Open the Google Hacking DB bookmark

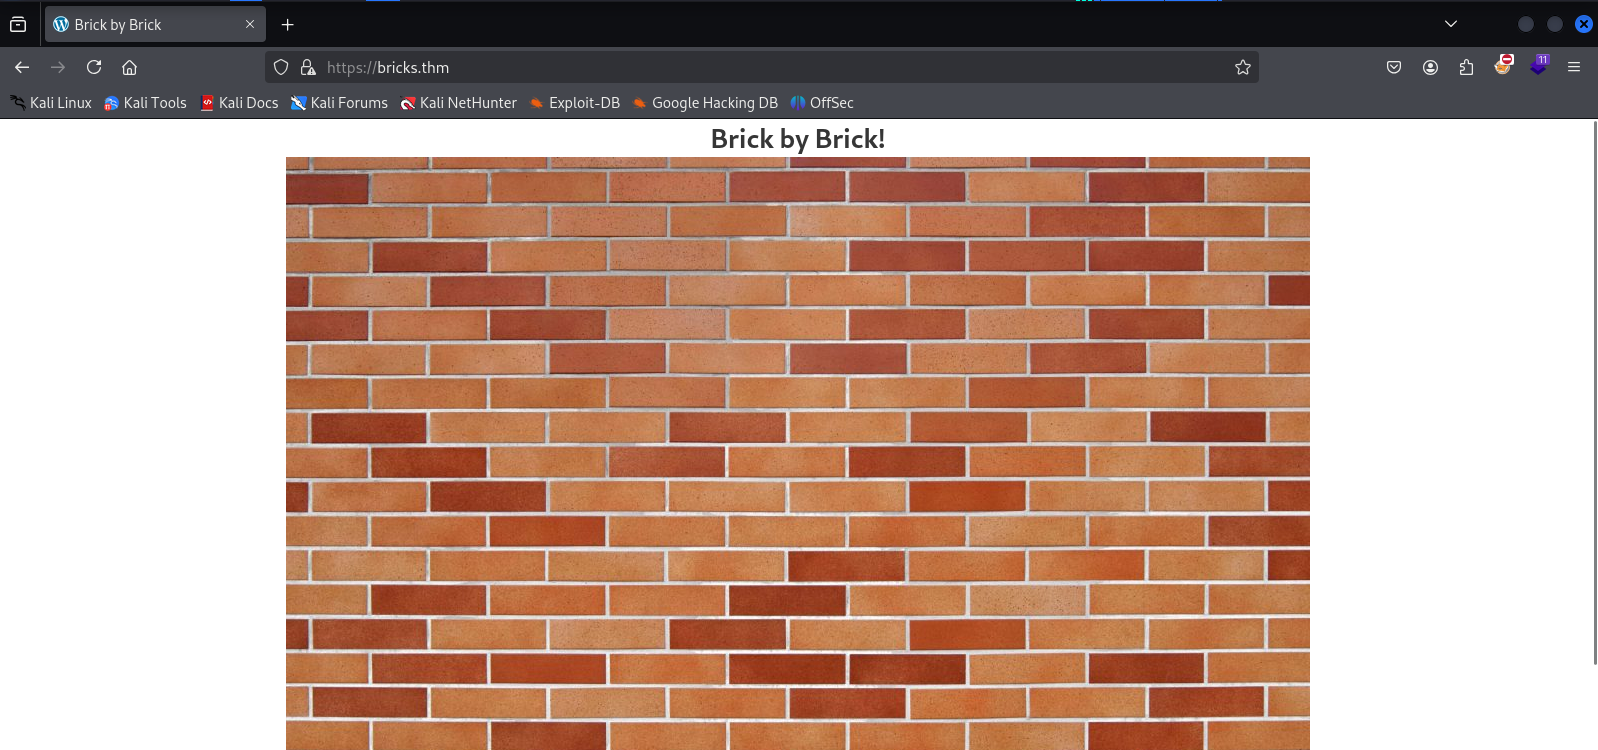pyautogui.click(x=705, y=103)
